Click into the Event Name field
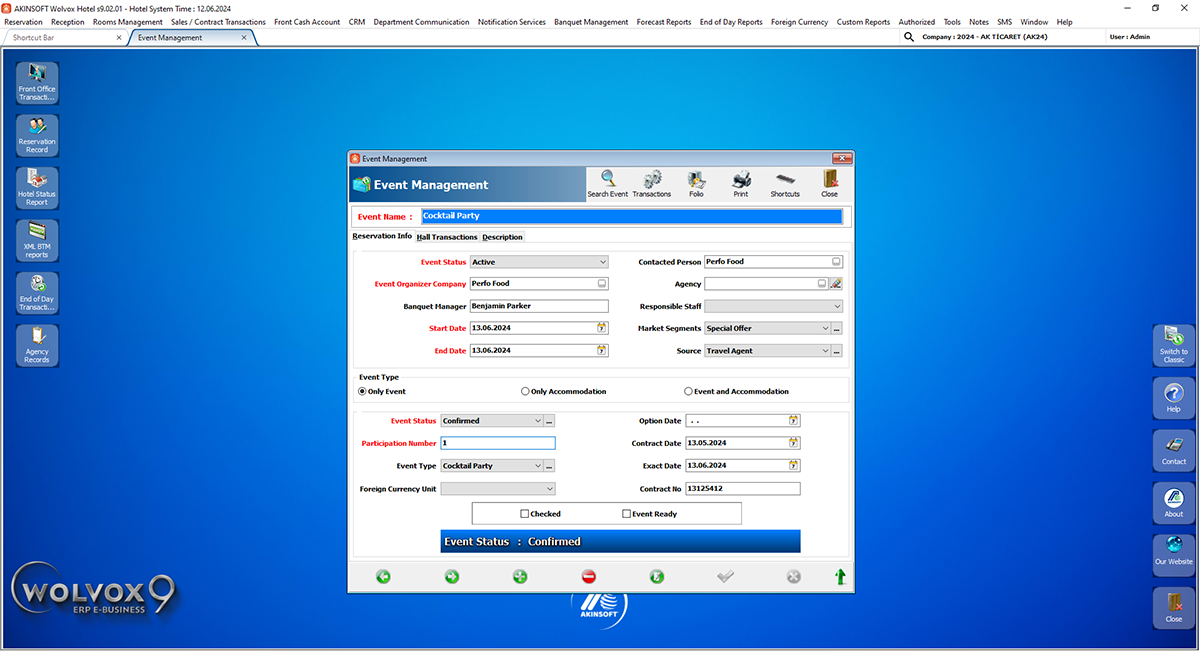The height and width of the screenshot is (653, 1200). [x=631, y=216]
